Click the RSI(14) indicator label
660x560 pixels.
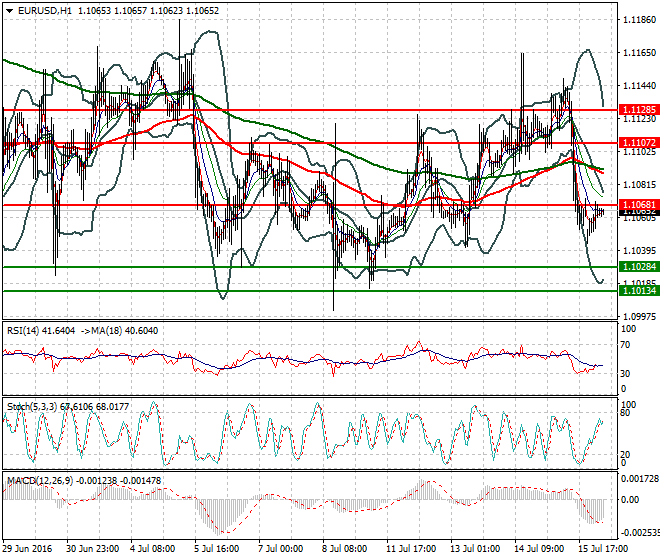pyautogui.click(x=24, y=331)
